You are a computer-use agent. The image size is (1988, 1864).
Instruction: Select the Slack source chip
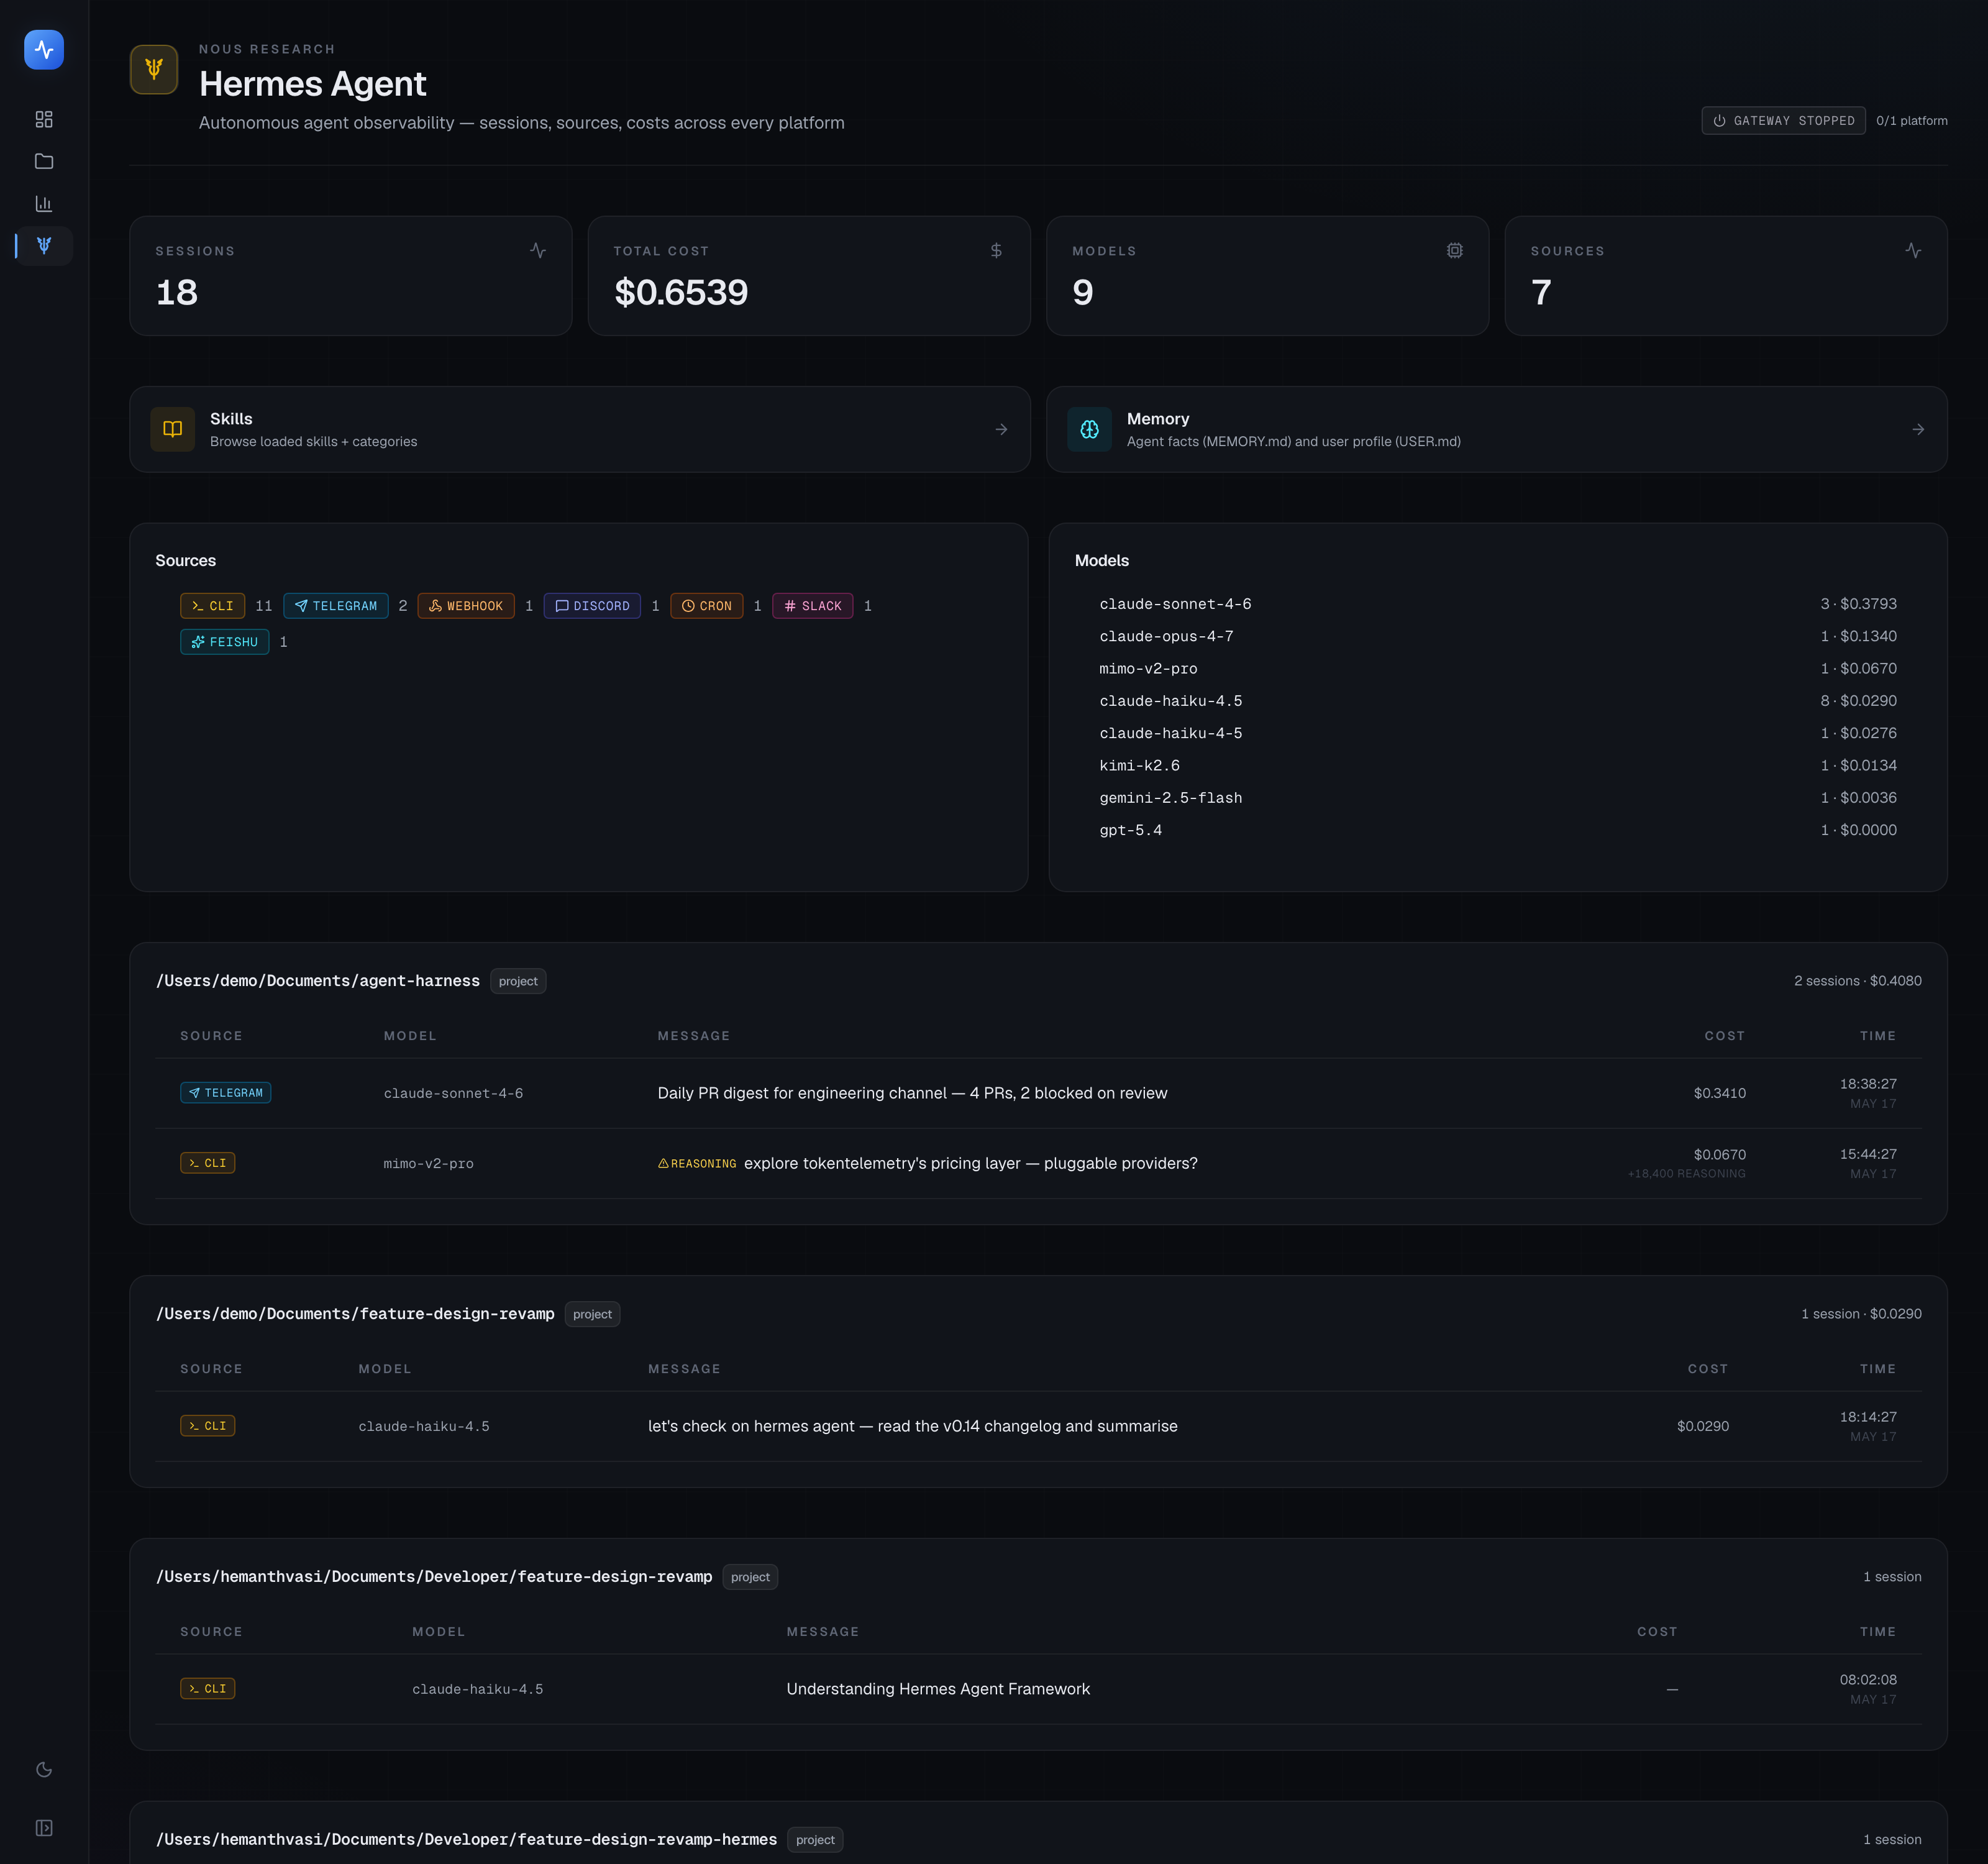813,606
